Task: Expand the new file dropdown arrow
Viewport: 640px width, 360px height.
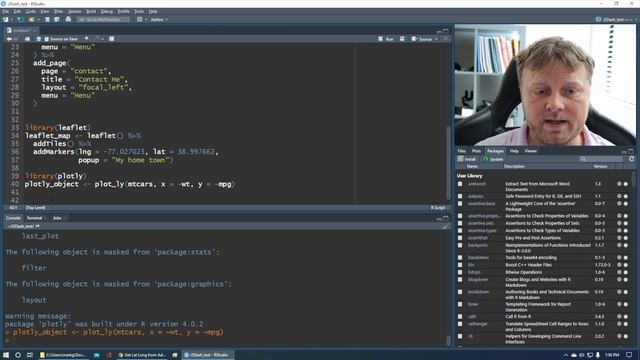Action: point(11,19)
